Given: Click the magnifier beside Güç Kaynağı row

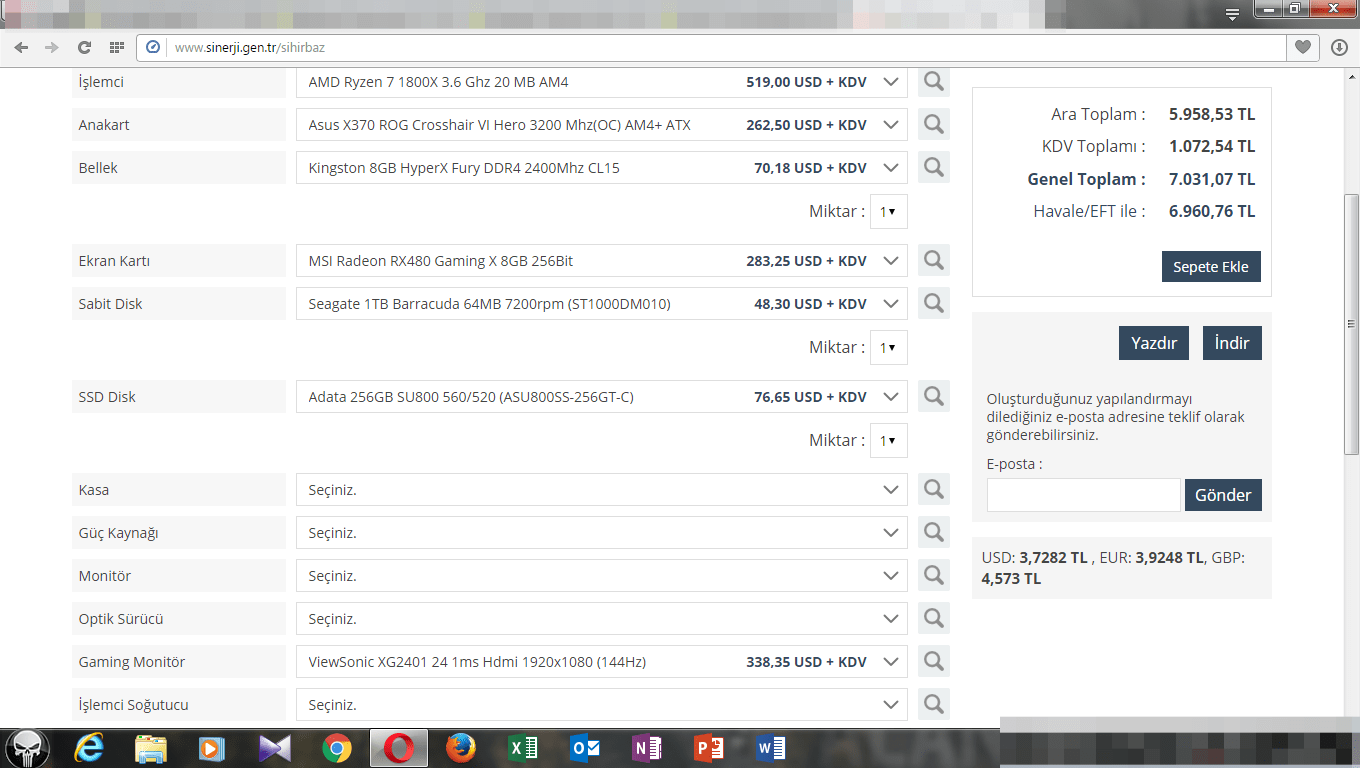Looking at the screenshot, I should [934, 533].
